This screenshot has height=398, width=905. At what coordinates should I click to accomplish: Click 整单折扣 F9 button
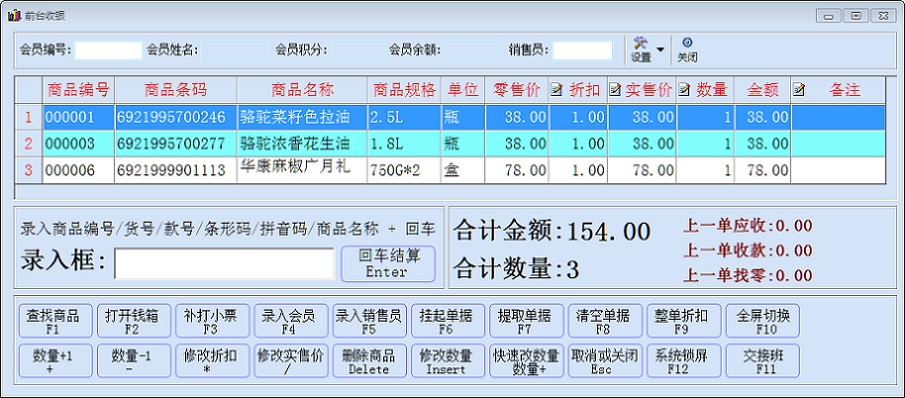(683, 321)
